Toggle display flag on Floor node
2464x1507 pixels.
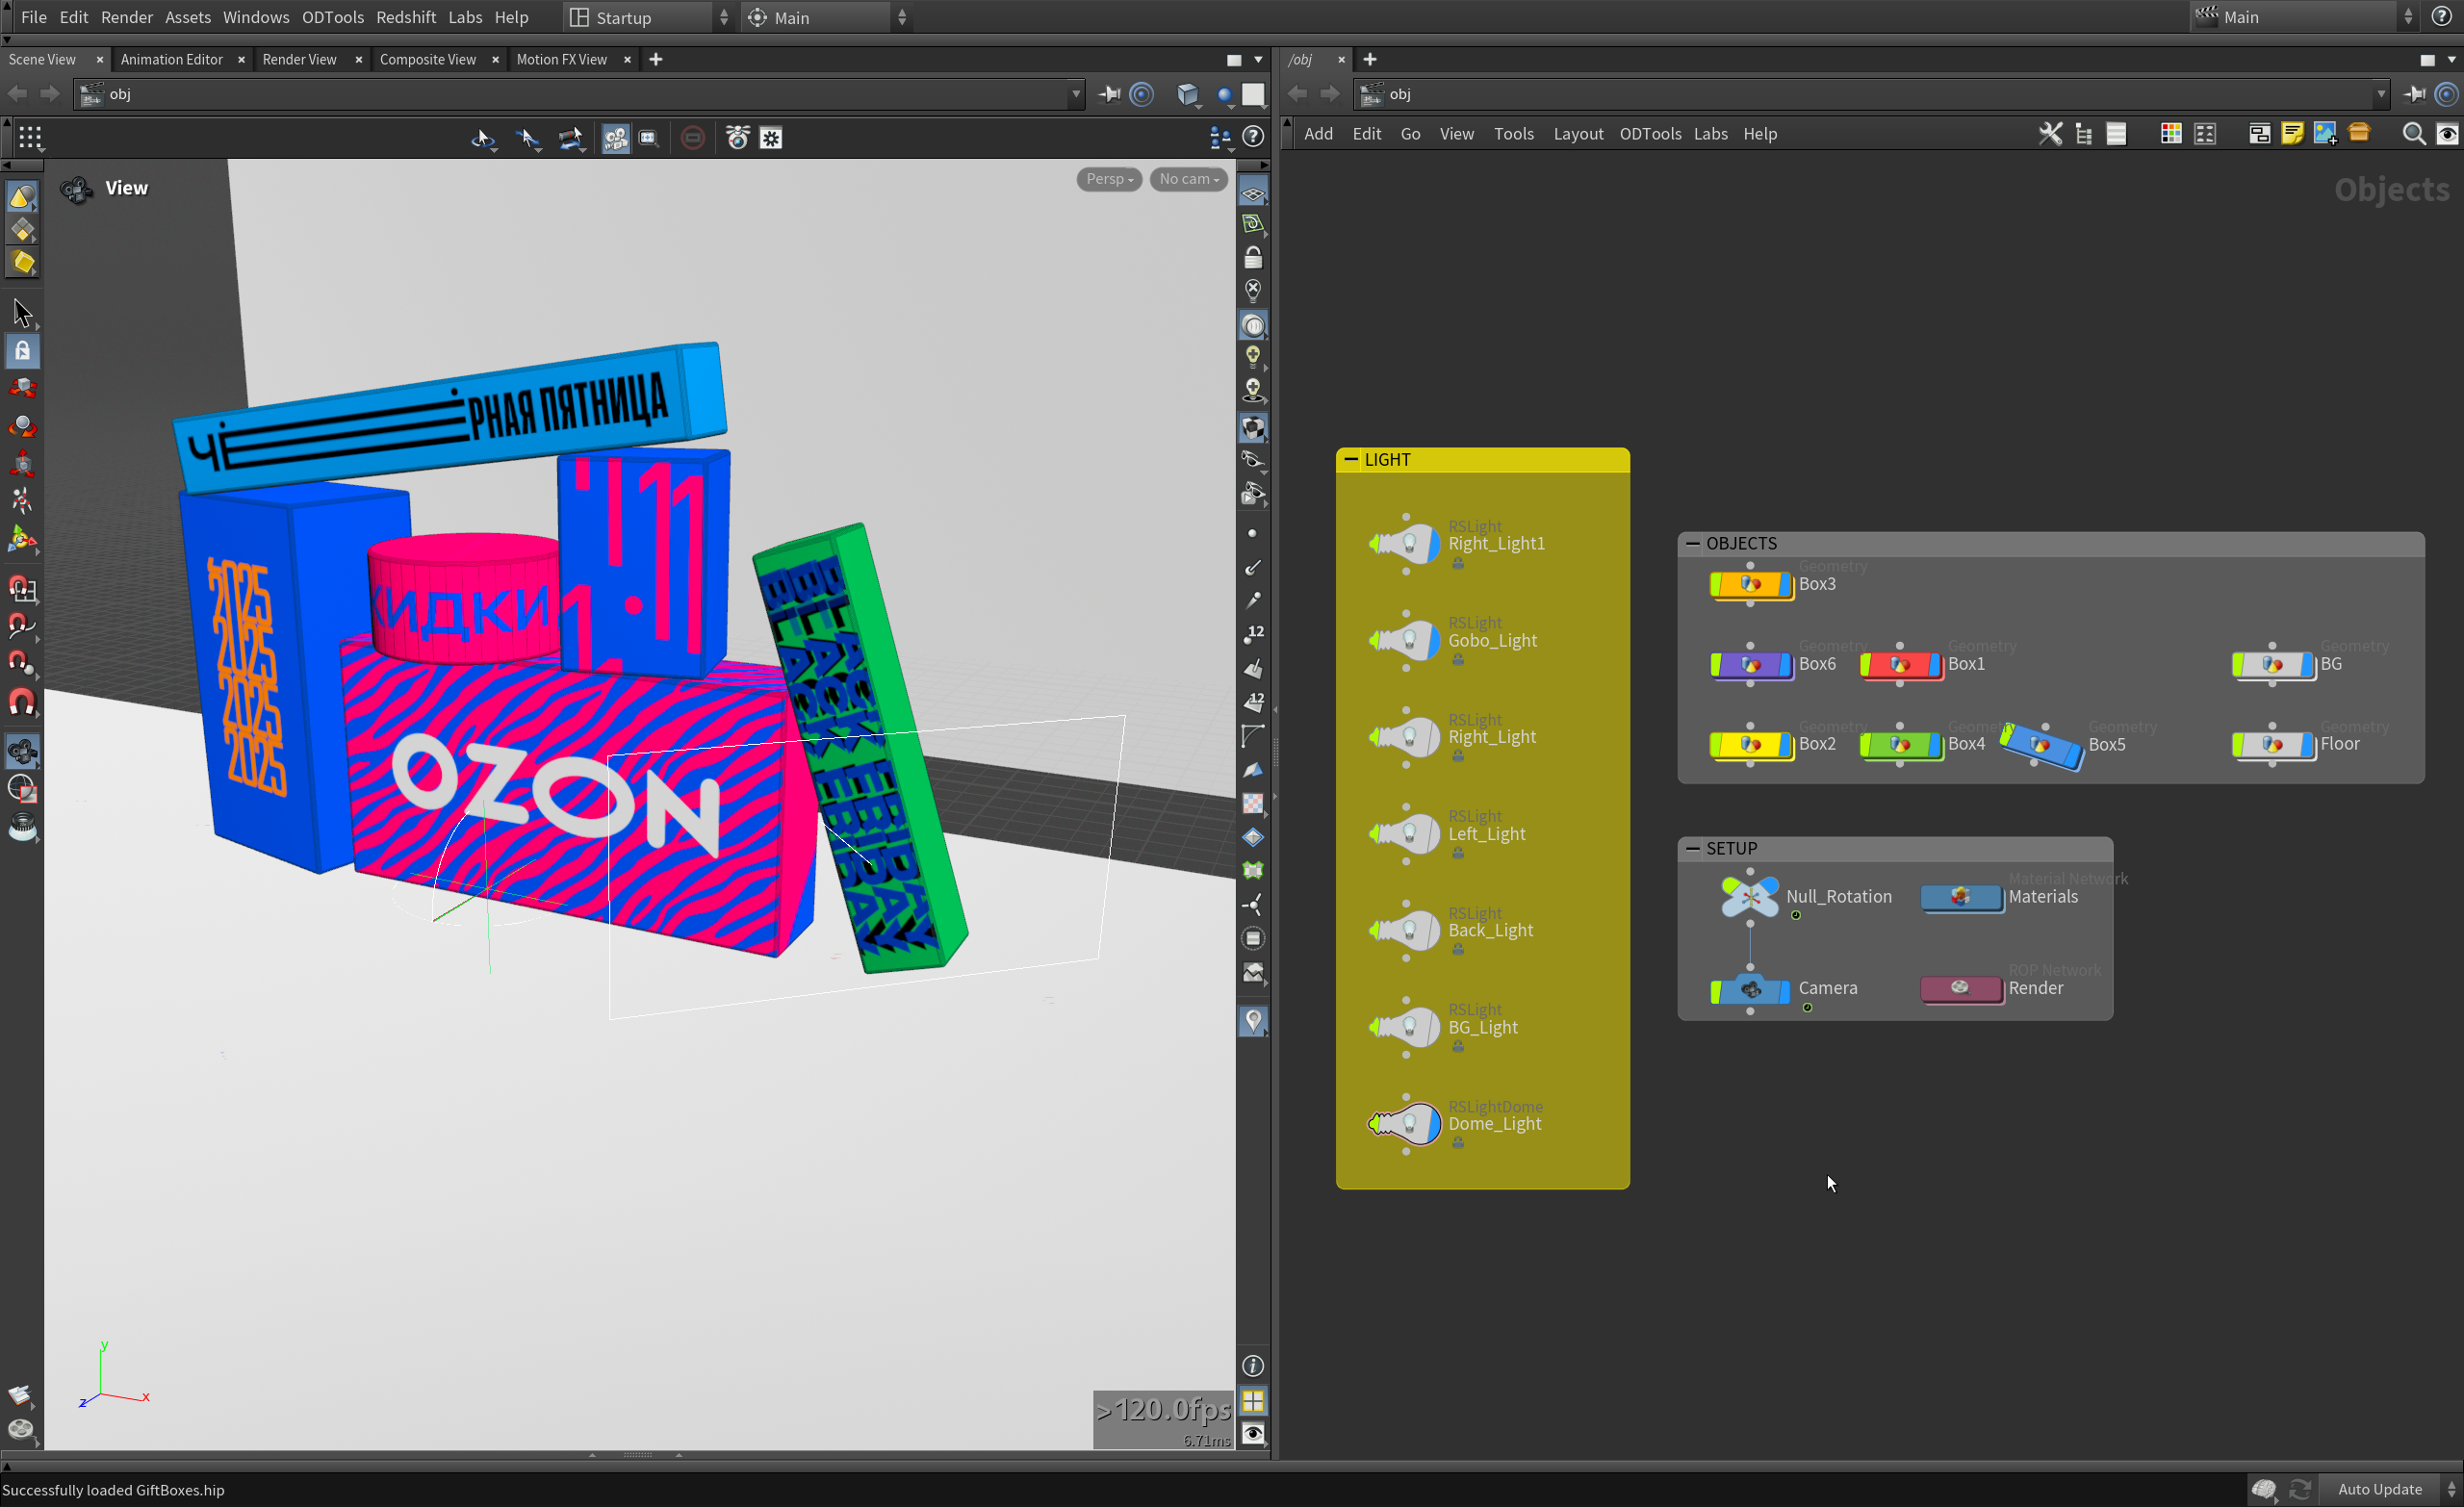pos(2307,744)
